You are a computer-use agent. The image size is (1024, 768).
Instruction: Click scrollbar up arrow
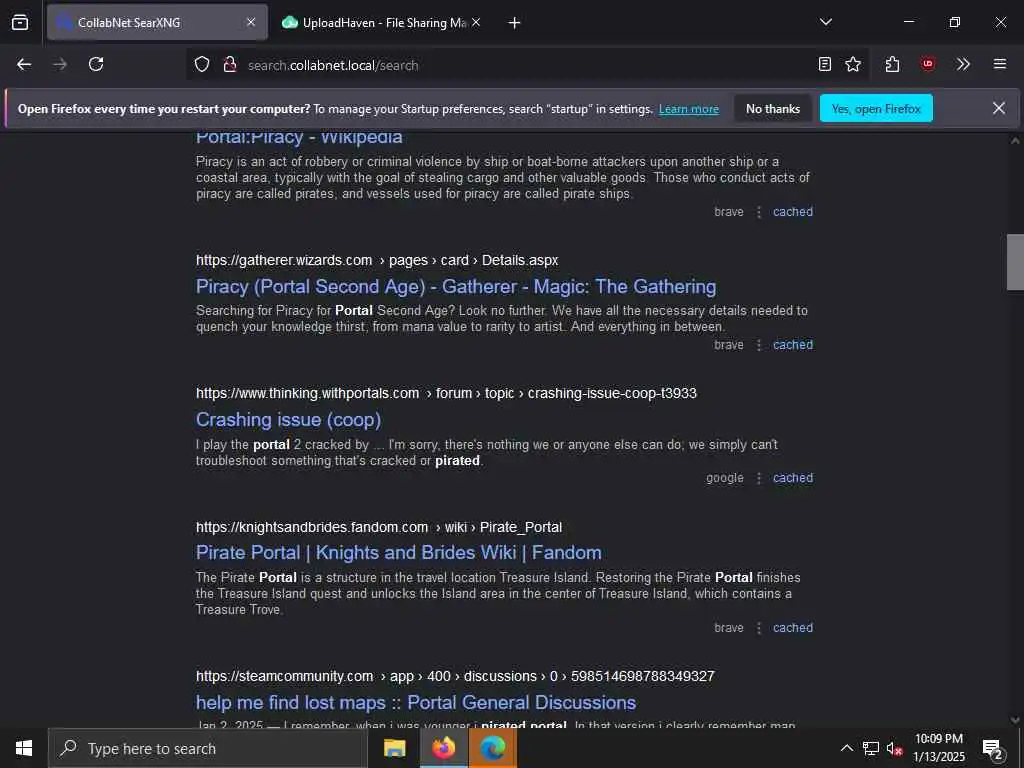click(1015, 140)
